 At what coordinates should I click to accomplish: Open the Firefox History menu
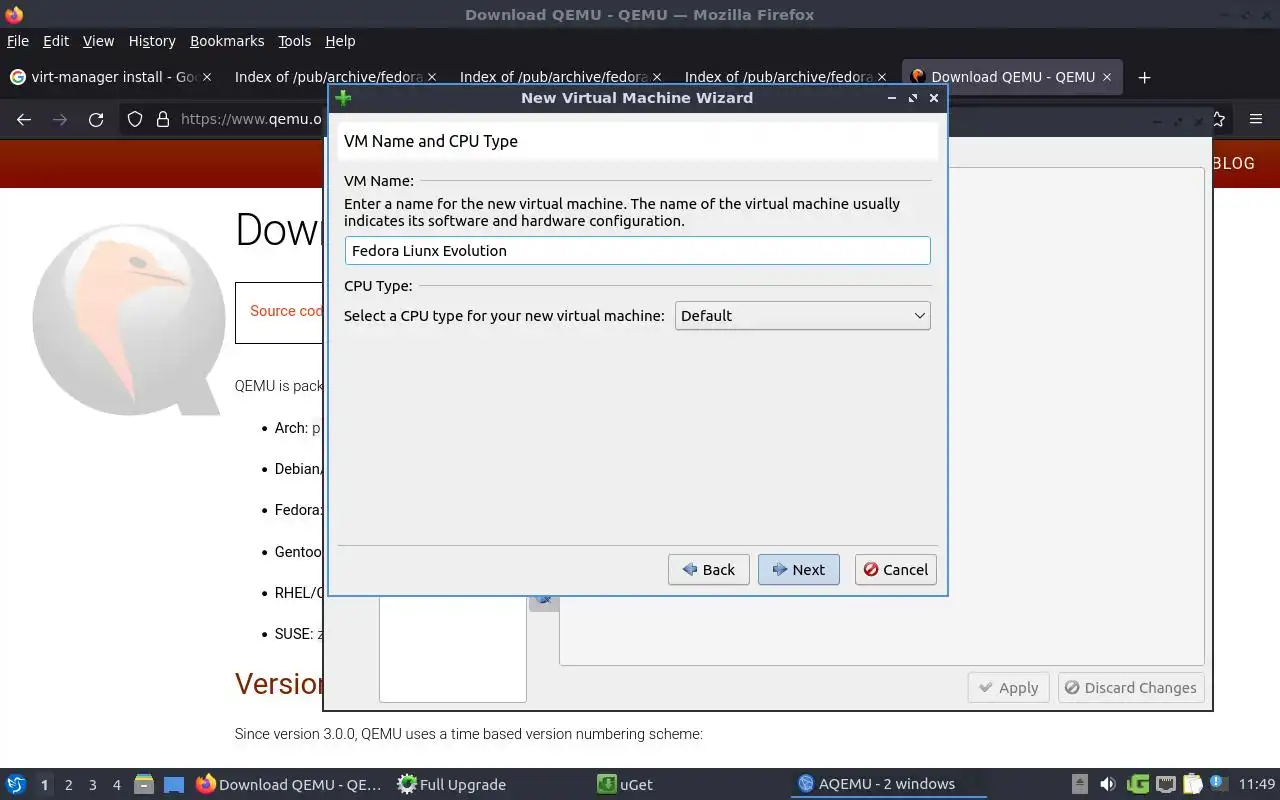152,41
